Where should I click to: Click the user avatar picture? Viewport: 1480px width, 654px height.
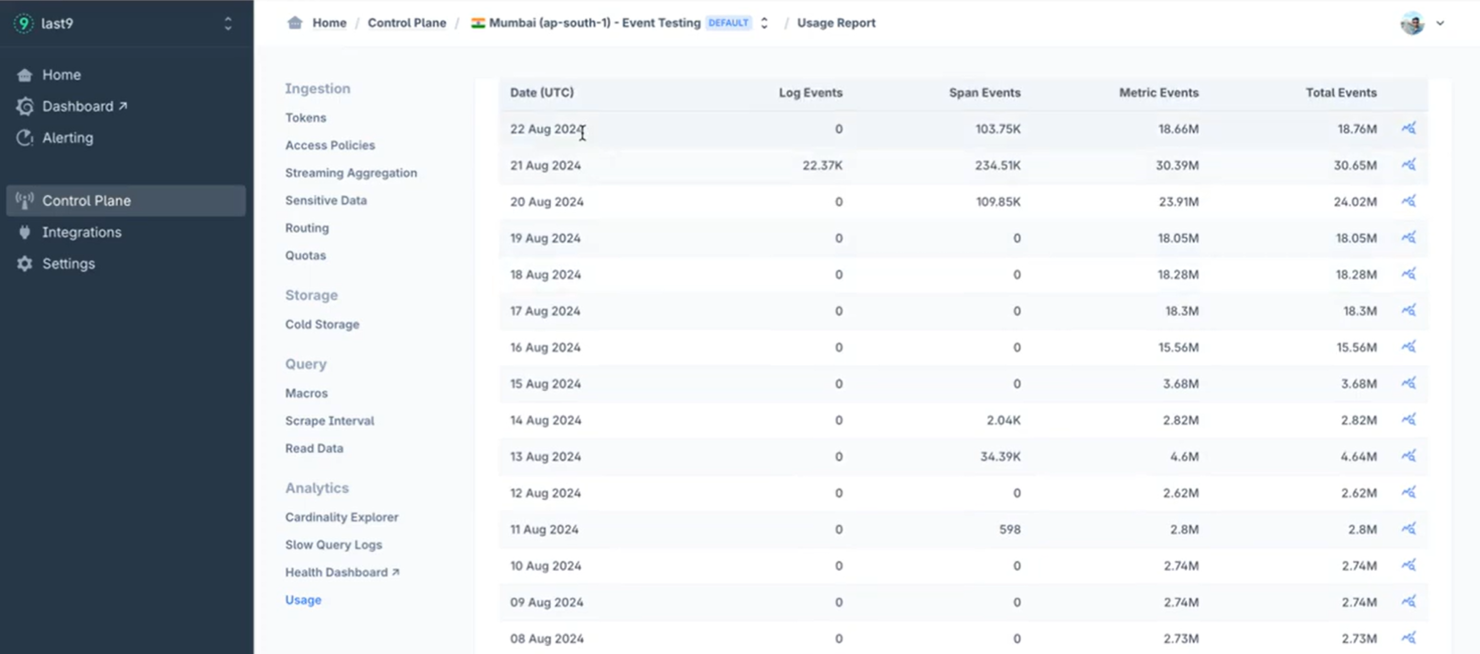coord(1412,23)
